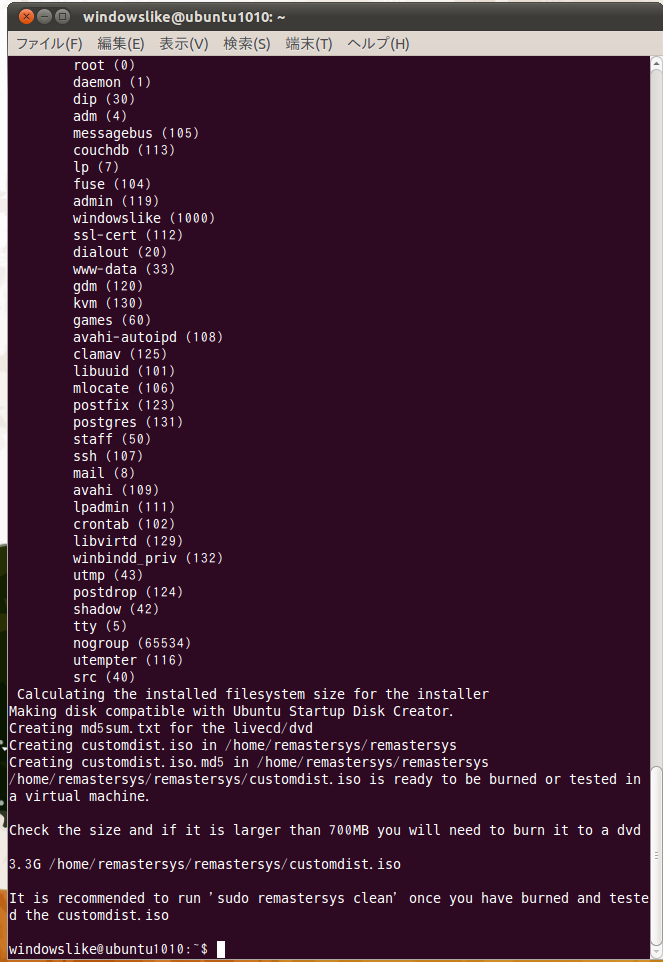Click the scrollbar track above the thumb
This screenshot has width=663, height=962.
(x=656, y=417)
